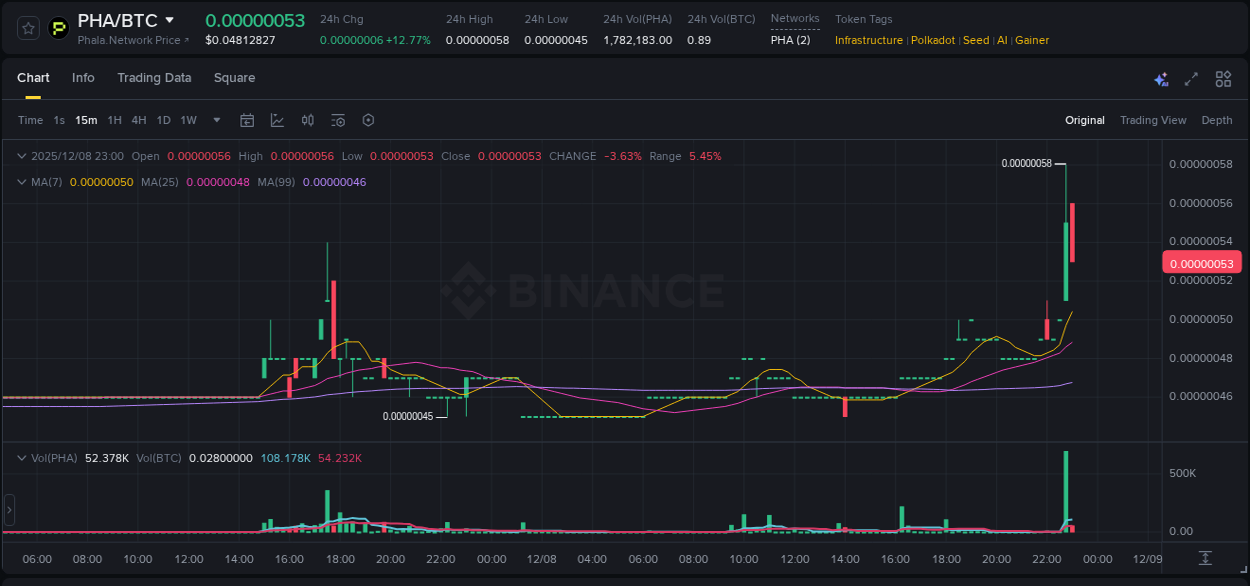This screenshot has height=586, width=1250.
Task: Switch to the Depth view
Action: click(1216, 120)
